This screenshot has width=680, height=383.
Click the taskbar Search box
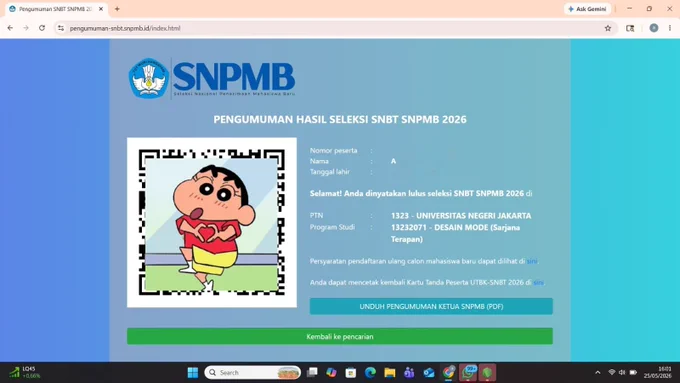tap(252, 373)
